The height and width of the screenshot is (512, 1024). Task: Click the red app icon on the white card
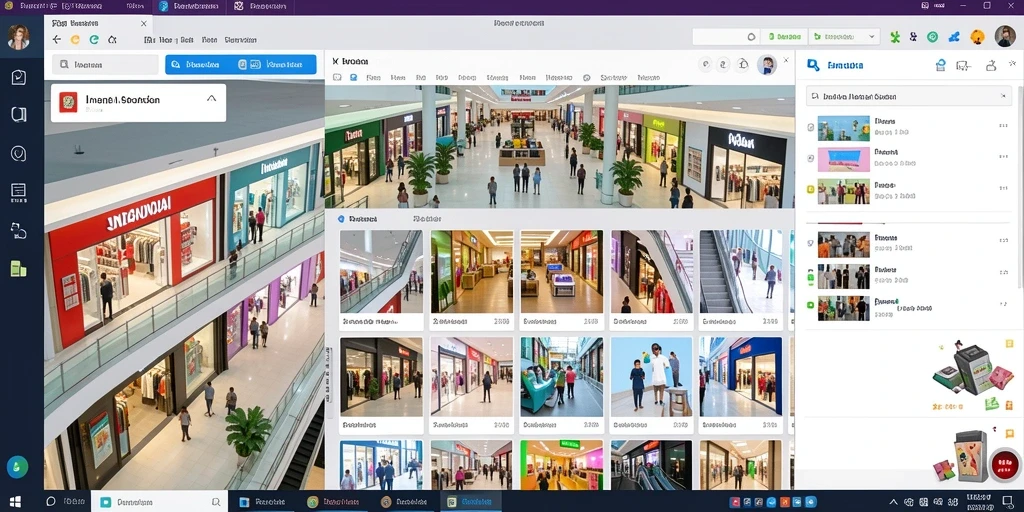coord(68,102)
